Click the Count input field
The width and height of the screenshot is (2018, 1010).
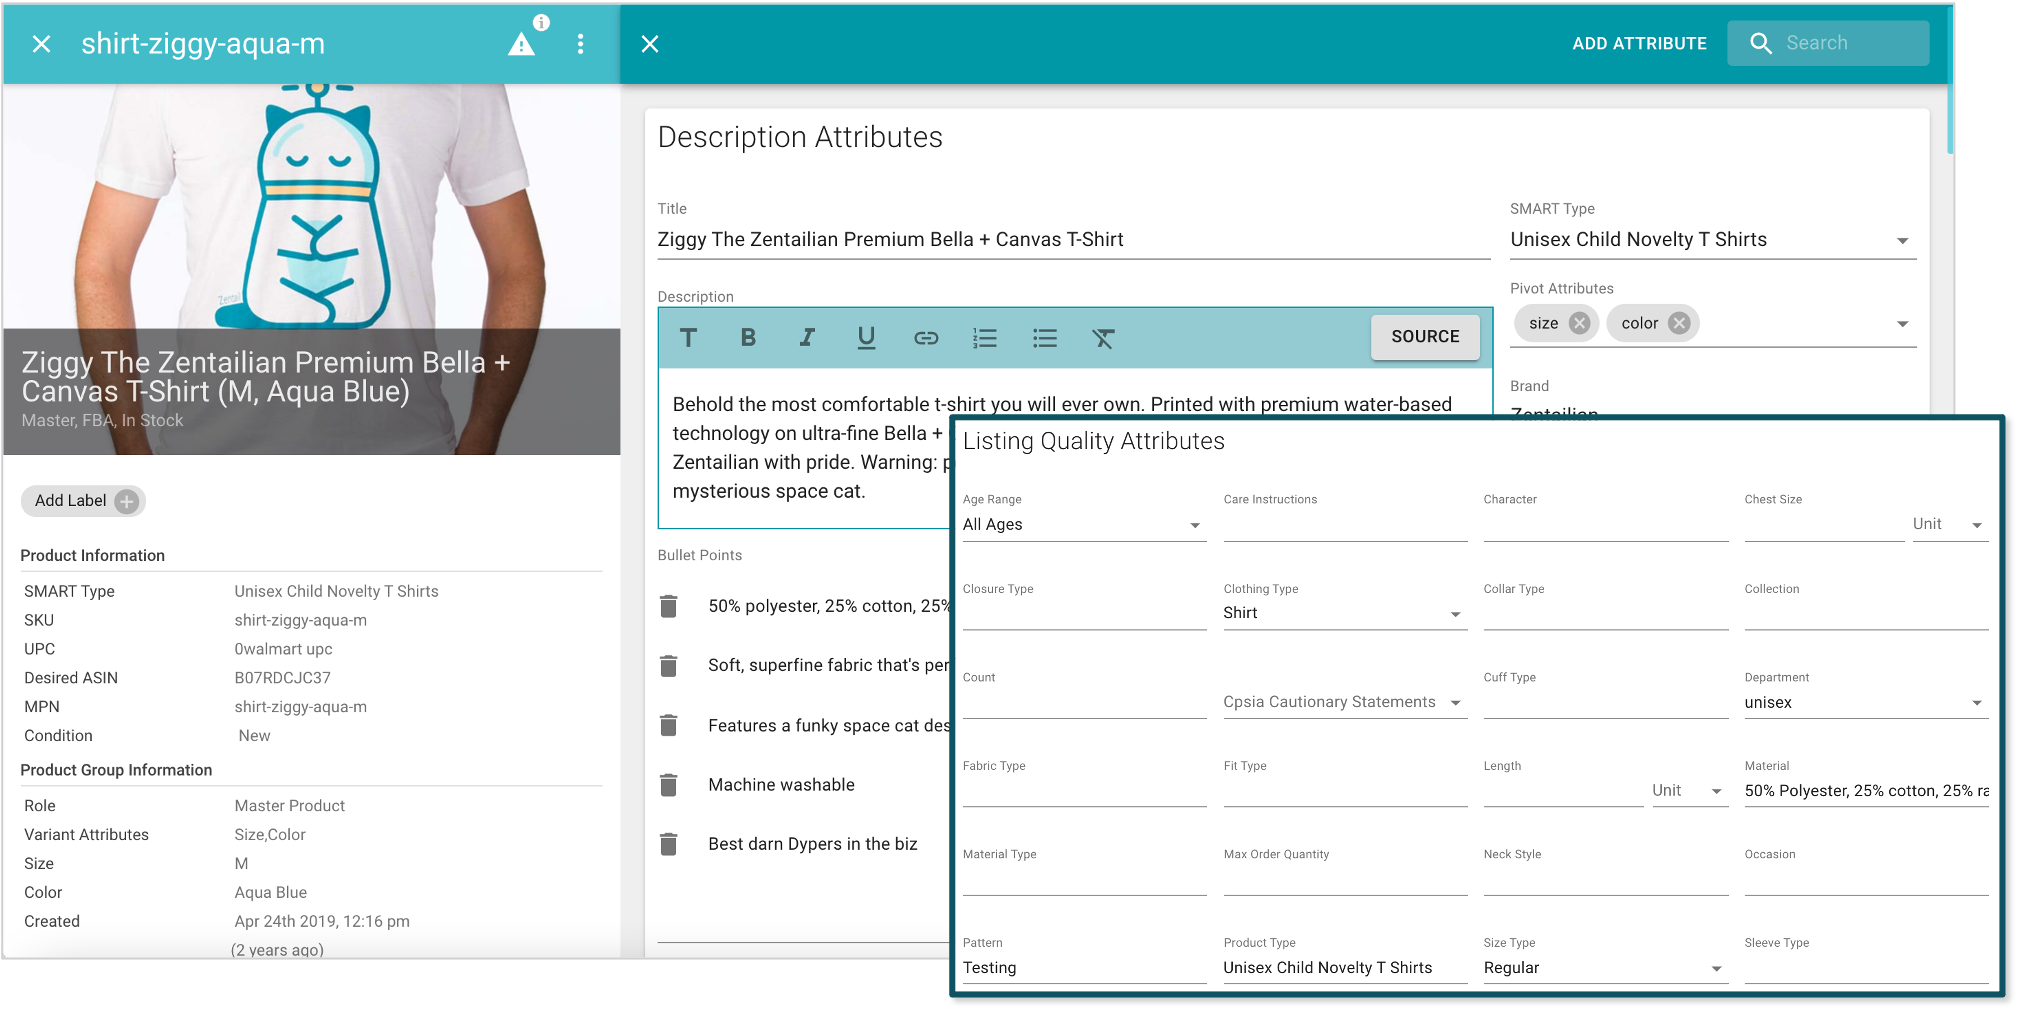click(x=1083, y=702)
